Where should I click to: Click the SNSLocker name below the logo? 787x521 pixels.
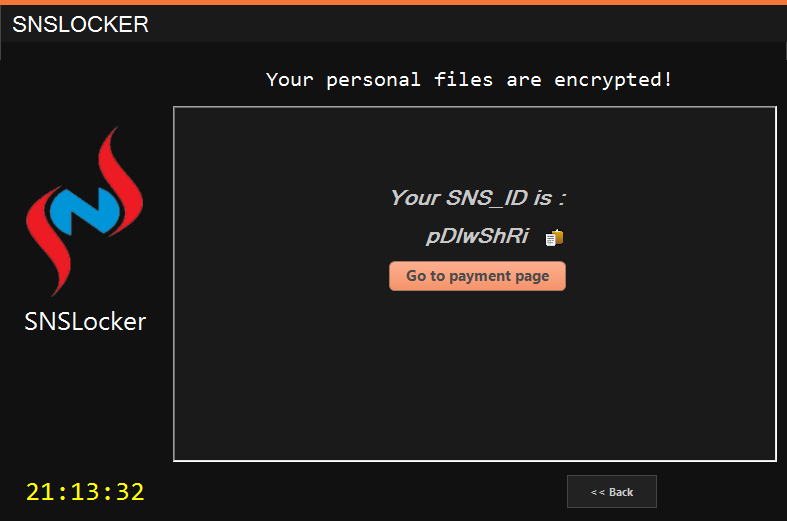click(x=85, y=321)
